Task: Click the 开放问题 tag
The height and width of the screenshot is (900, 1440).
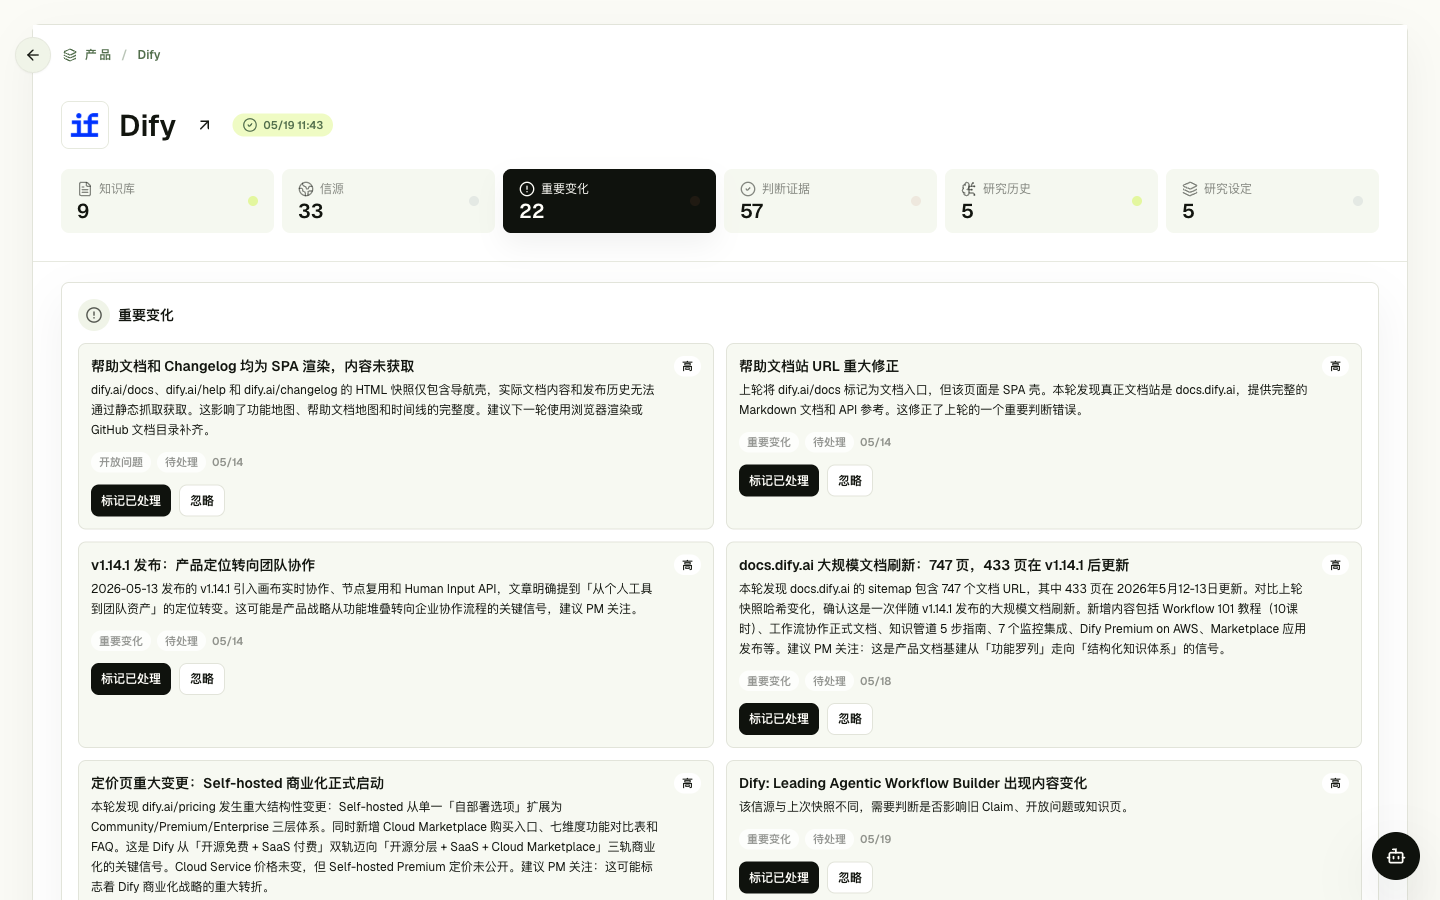Action: point(121,462)
